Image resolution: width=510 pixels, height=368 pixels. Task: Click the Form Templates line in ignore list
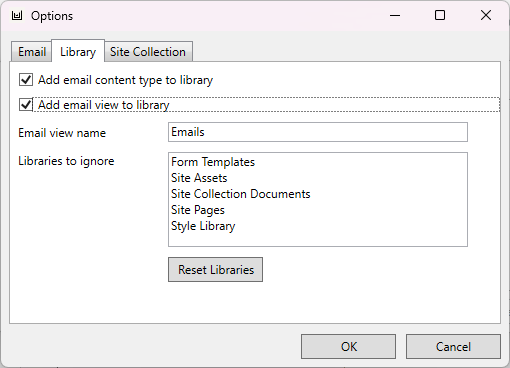(x=213, y=162)
